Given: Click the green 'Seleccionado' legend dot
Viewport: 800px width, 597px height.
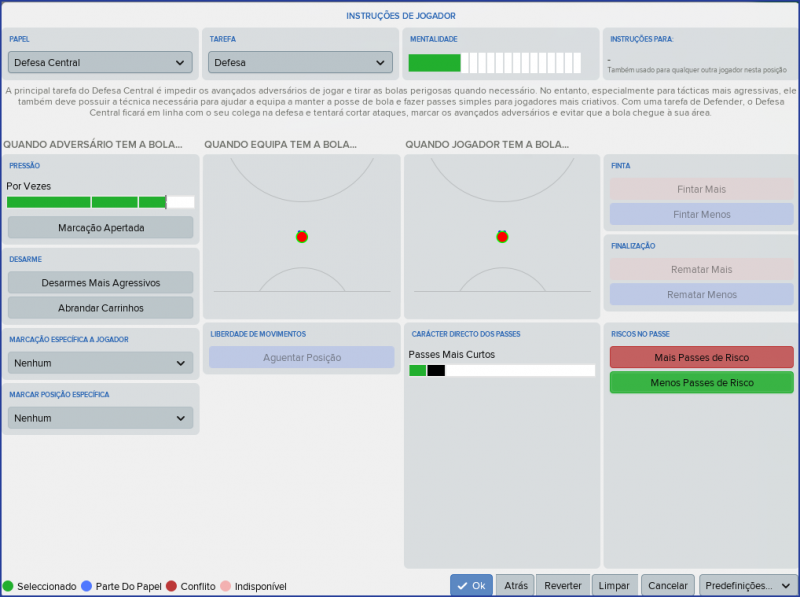Looking at the screenshot, I should 7,586.
